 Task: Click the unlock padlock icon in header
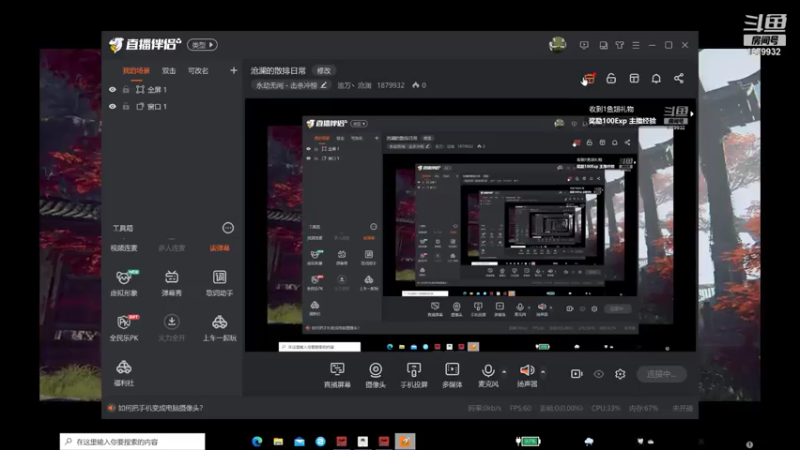611,79
